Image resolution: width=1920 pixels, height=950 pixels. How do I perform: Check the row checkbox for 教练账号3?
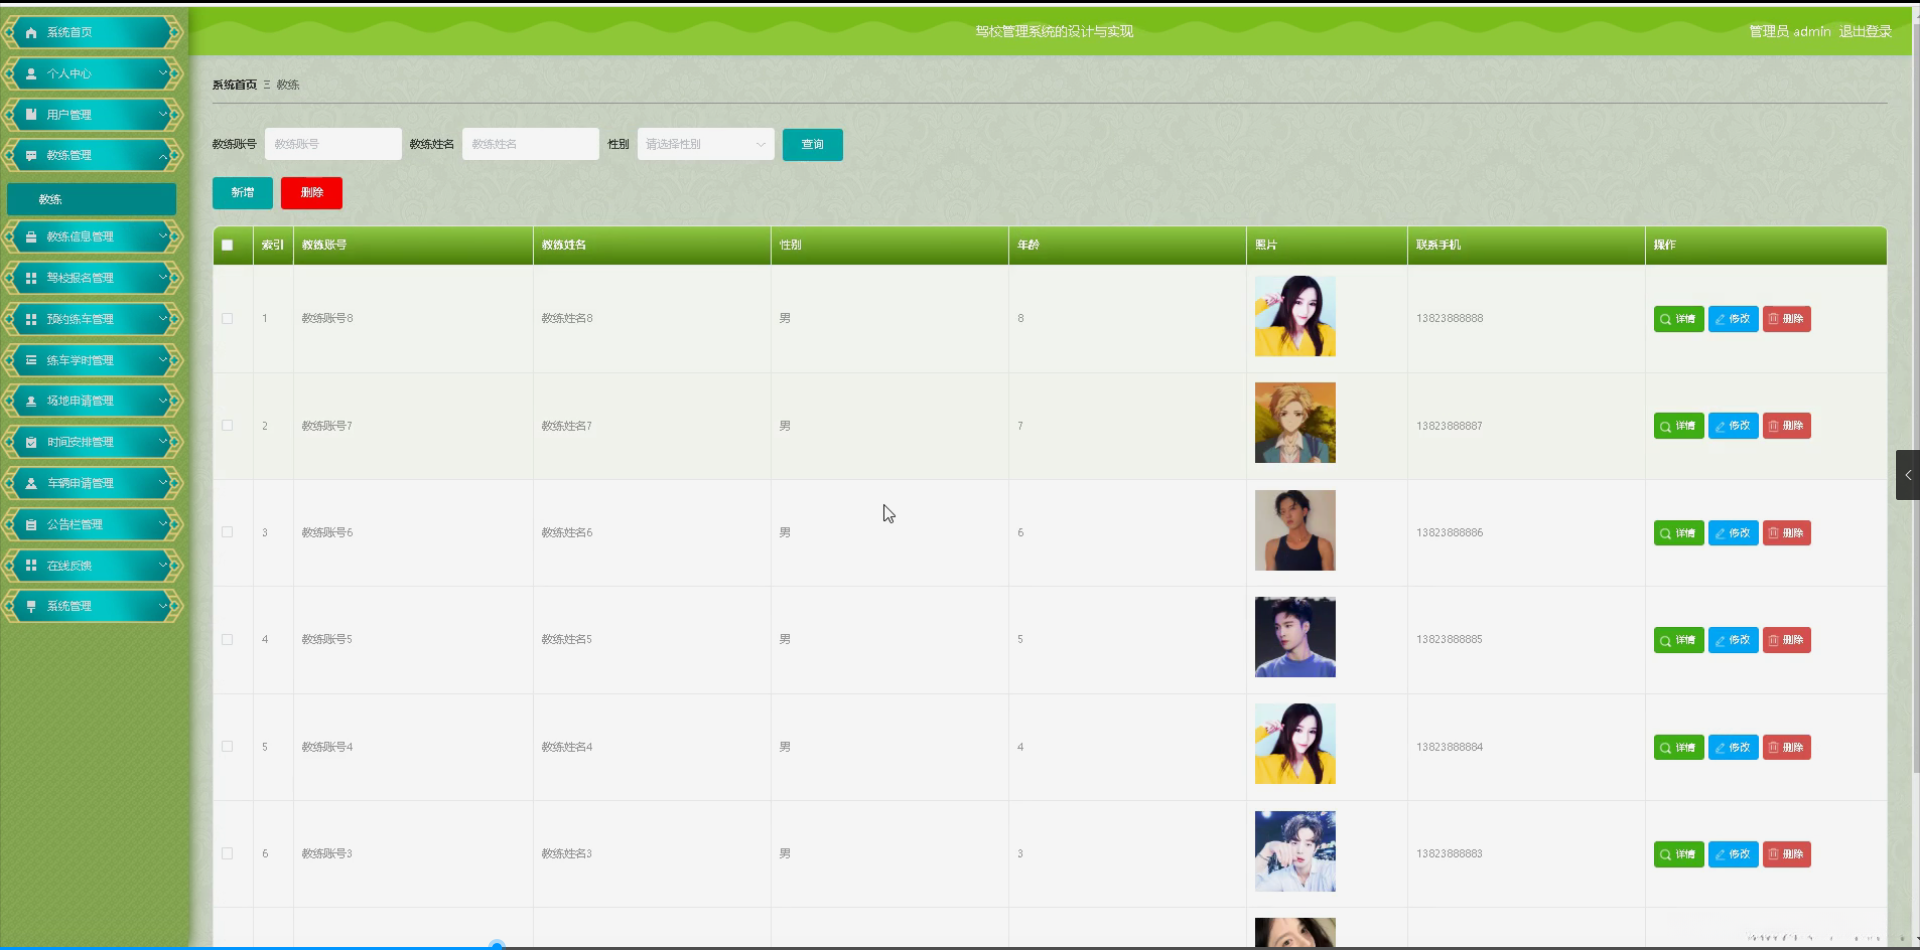(x=227, y=854)
